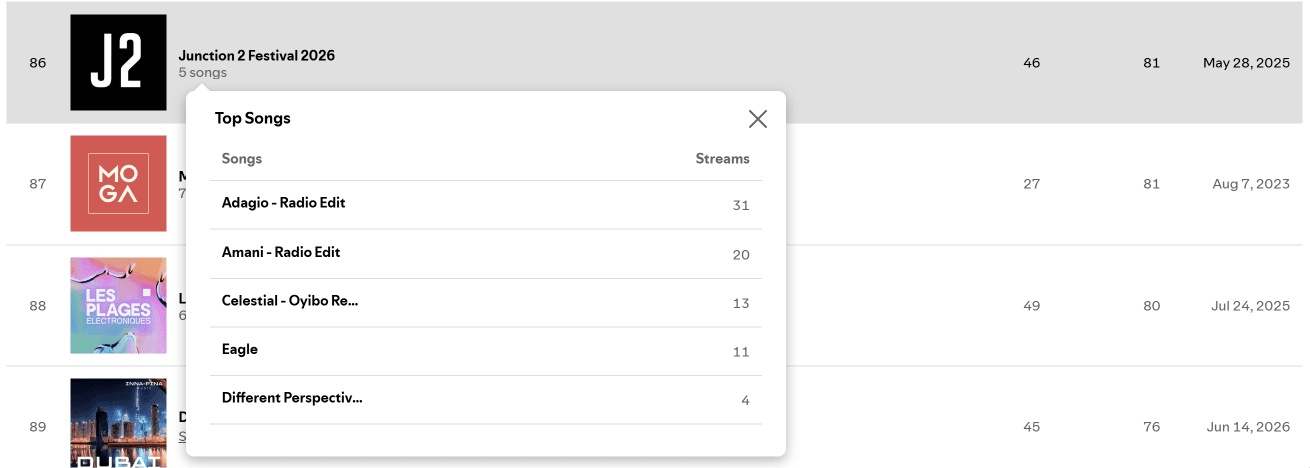The image size is (1310, 468).
Task: Select the Adagio - Radio Edit song row
Action: [486, 204]
